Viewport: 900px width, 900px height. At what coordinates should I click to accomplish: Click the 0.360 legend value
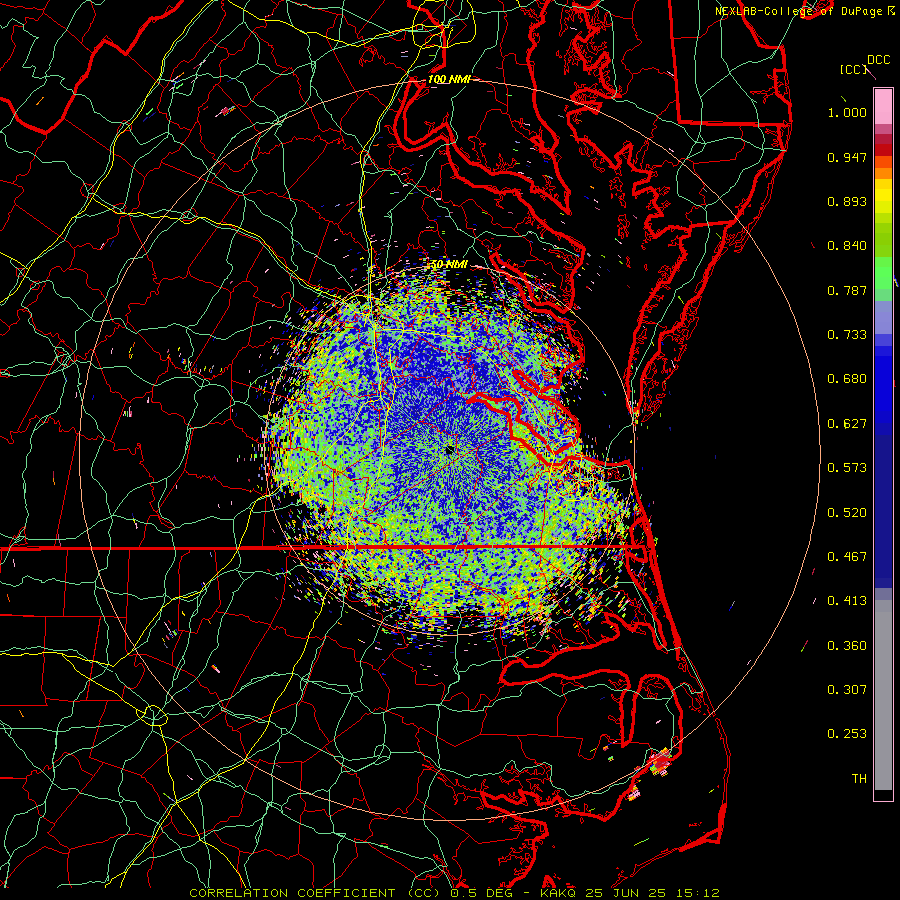tap(847, 646)
